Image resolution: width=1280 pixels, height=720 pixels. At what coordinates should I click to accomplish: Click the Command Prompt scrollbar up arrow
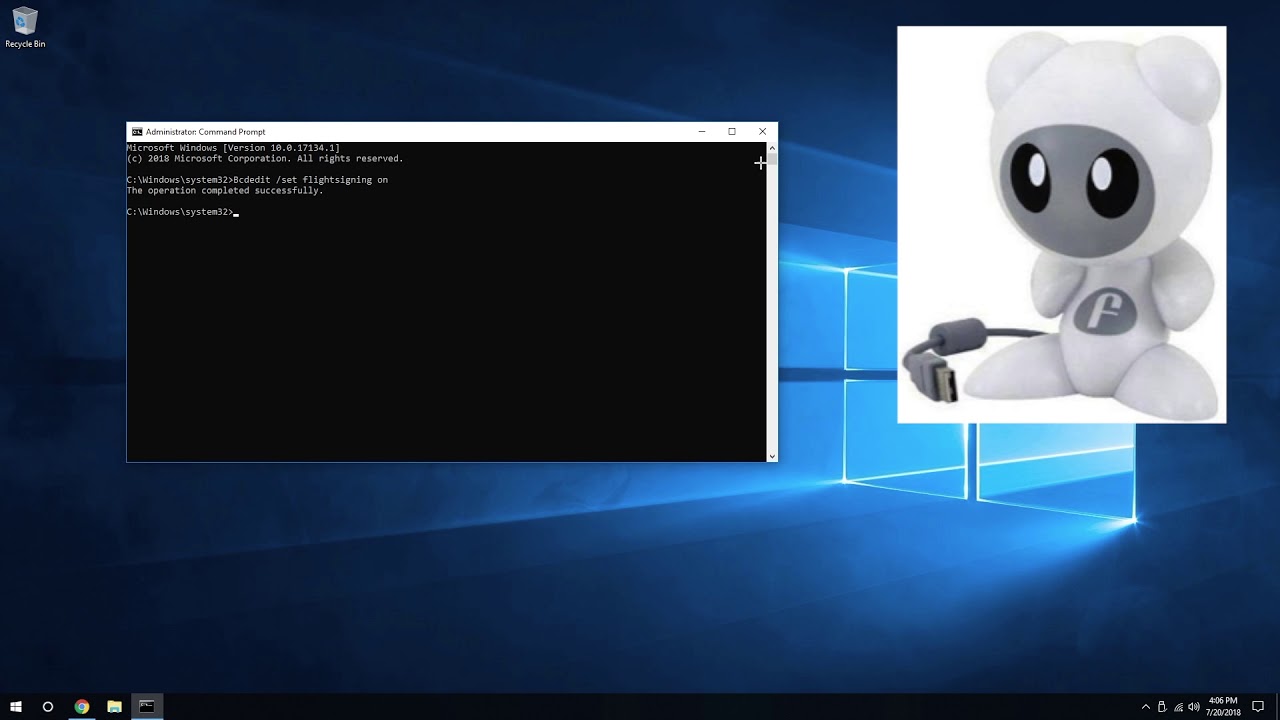(771, 148)
